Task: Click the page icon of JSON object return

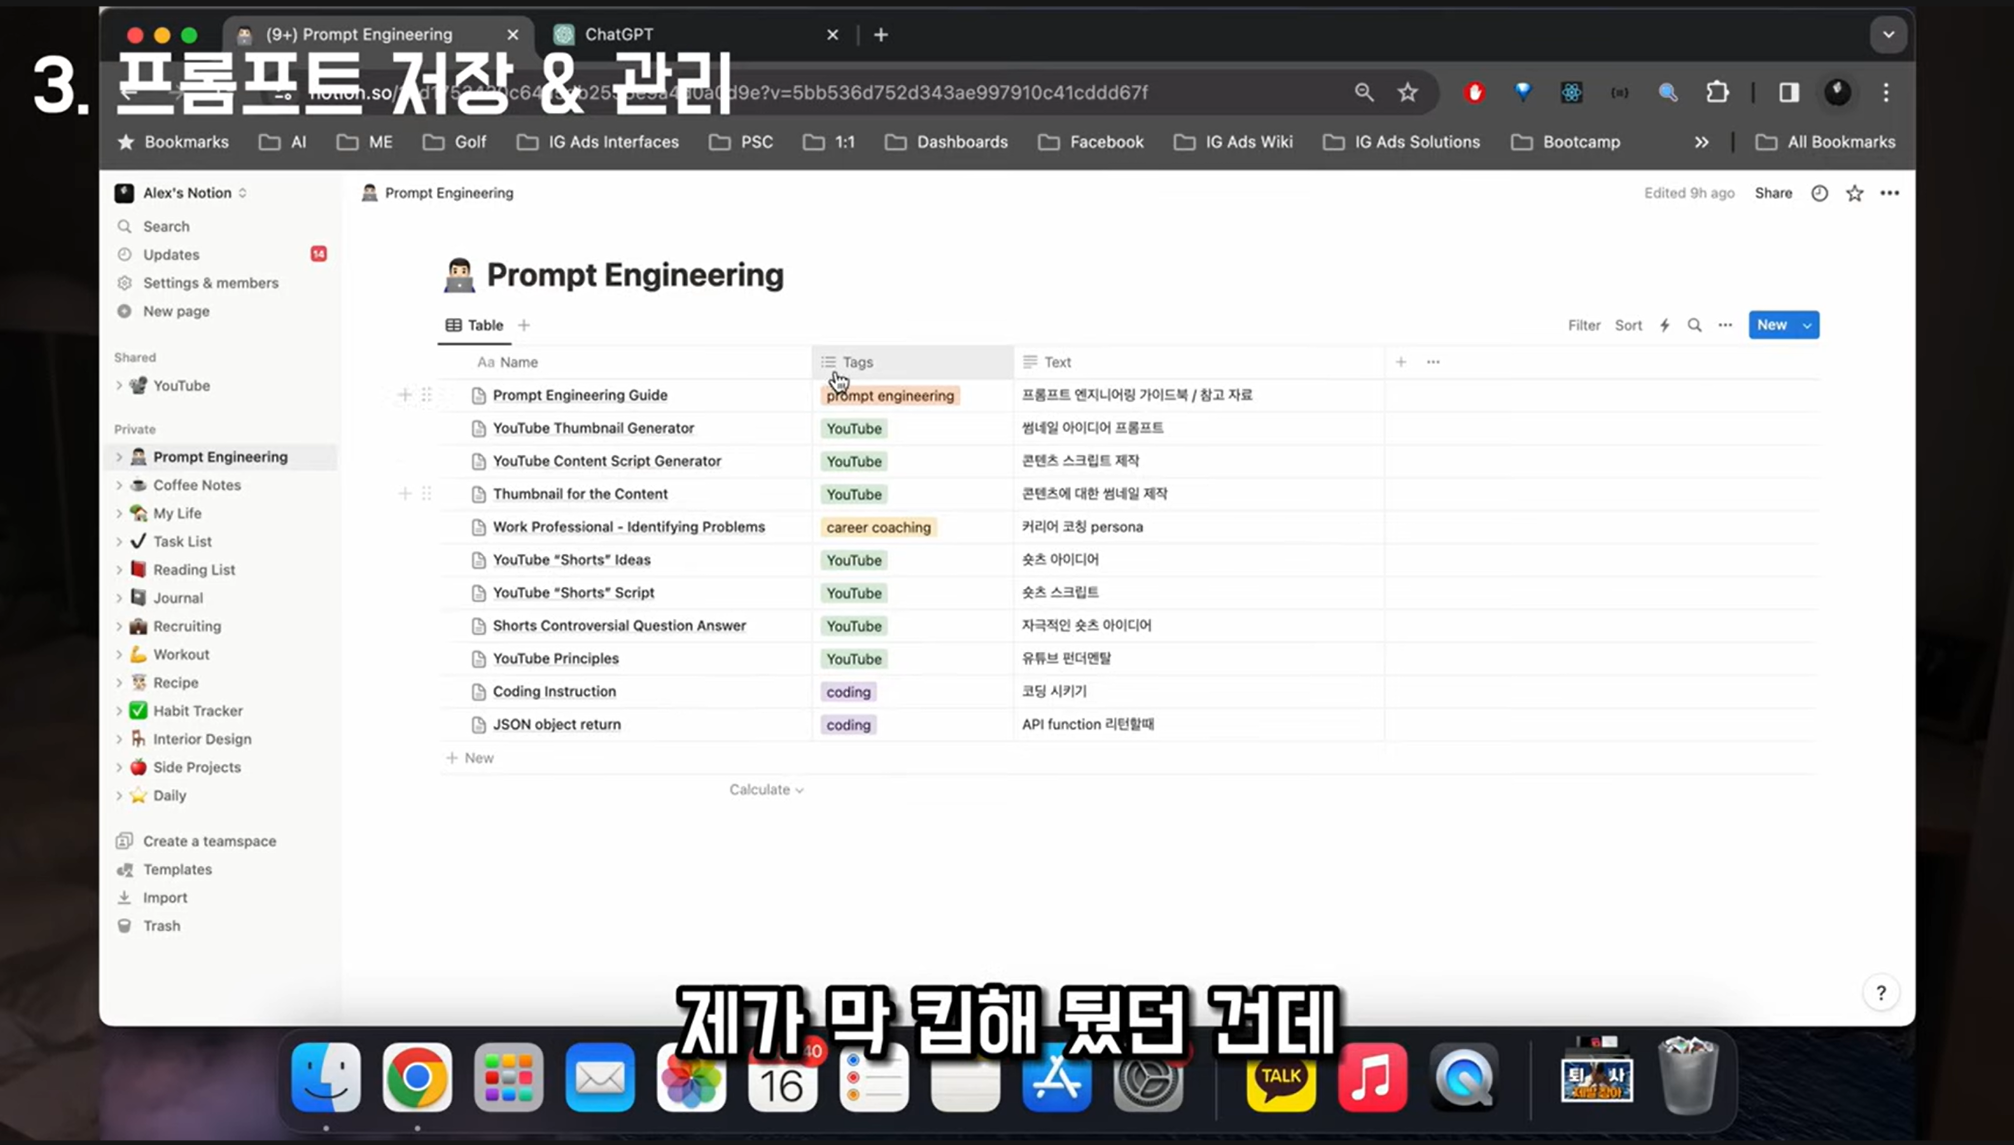Action: 478,724
